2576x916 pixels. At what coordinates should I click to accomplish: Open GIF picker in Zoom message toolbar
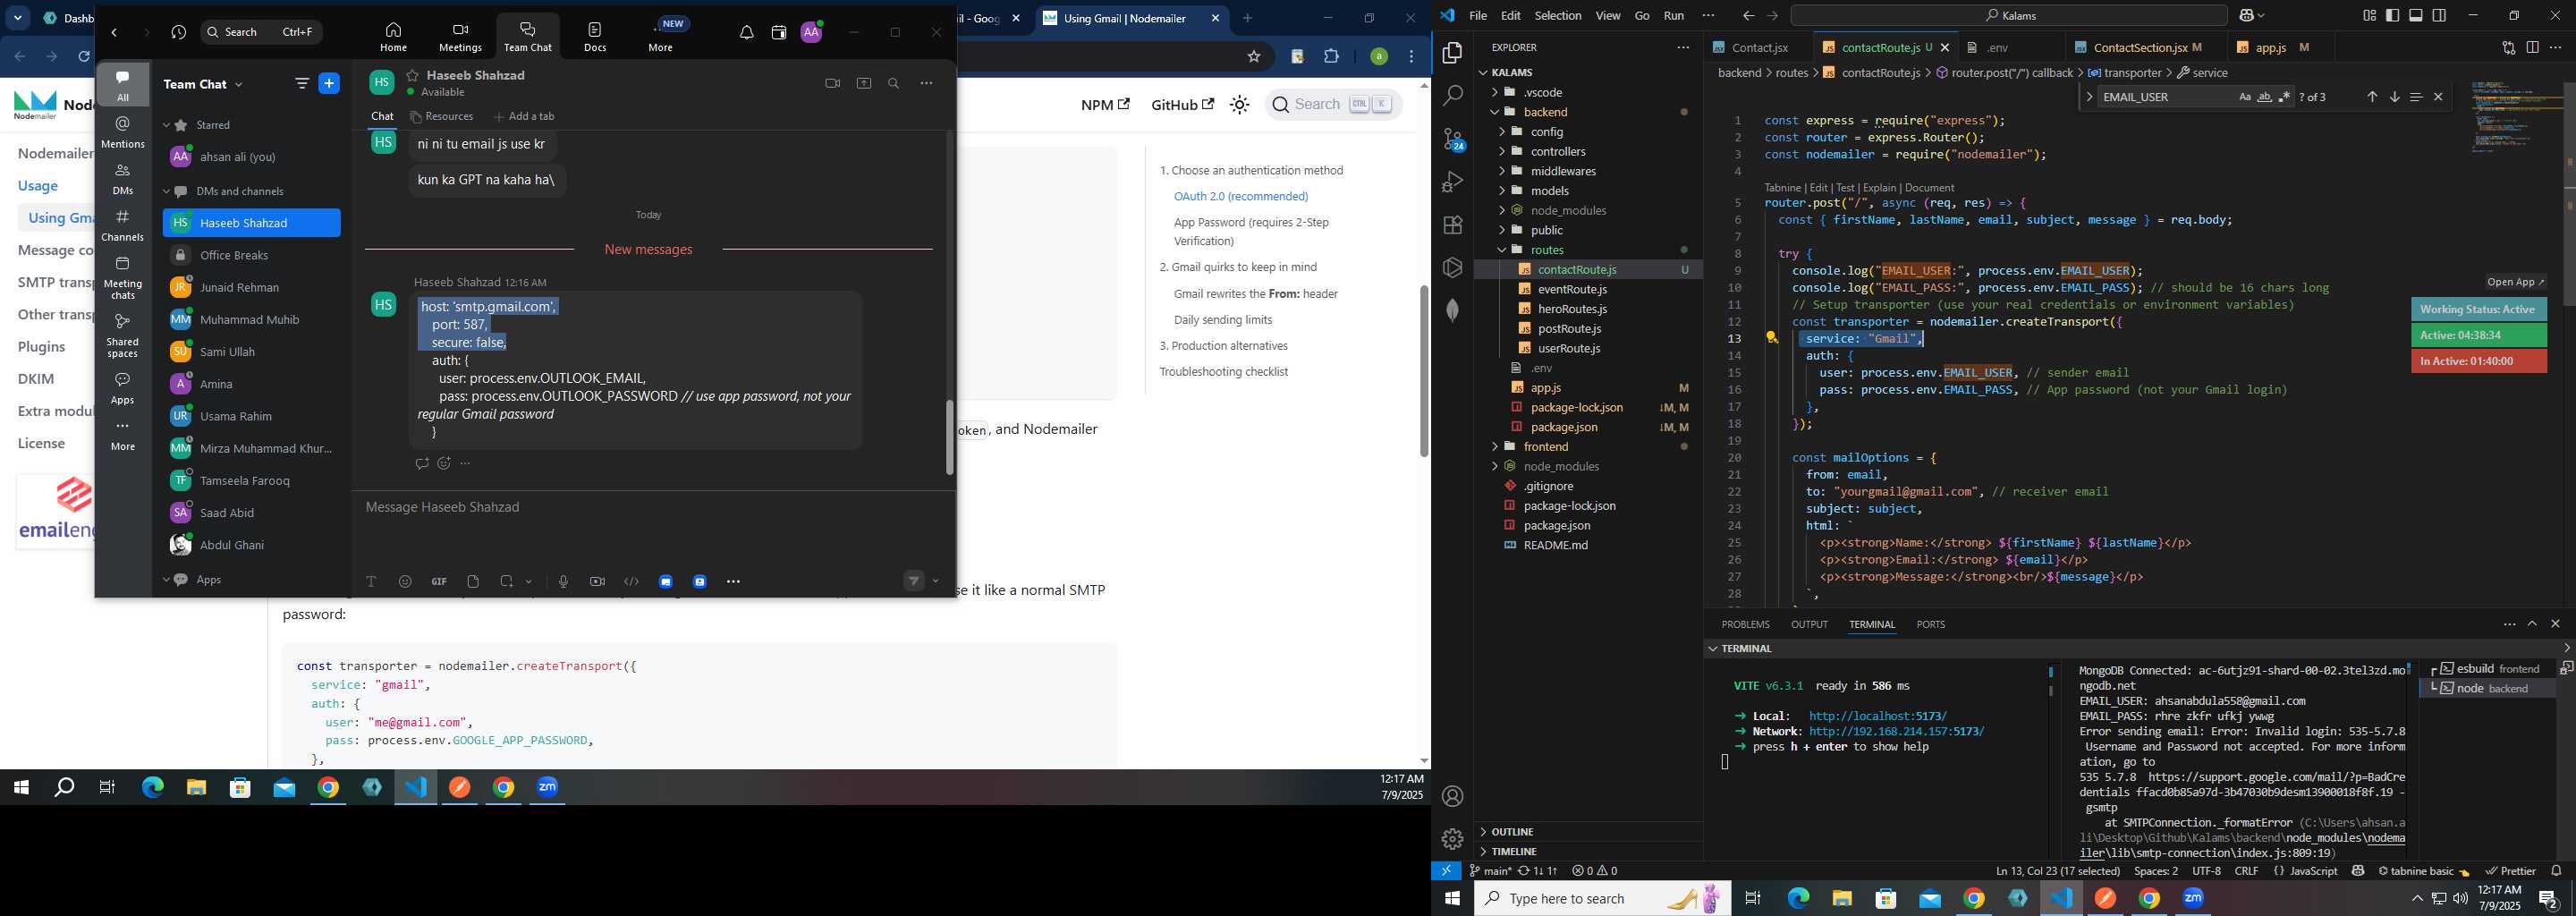pyautogui.click(x=439, y=582)
